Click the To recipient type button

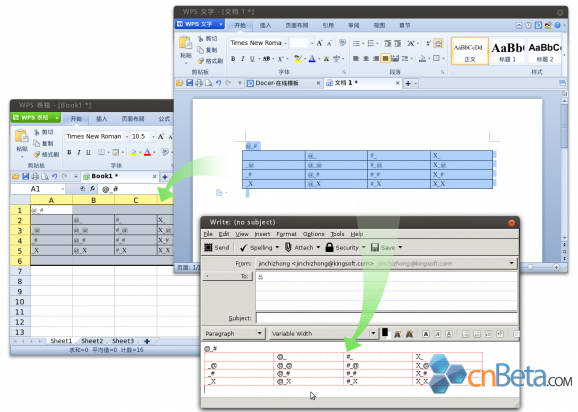(228, 276)
